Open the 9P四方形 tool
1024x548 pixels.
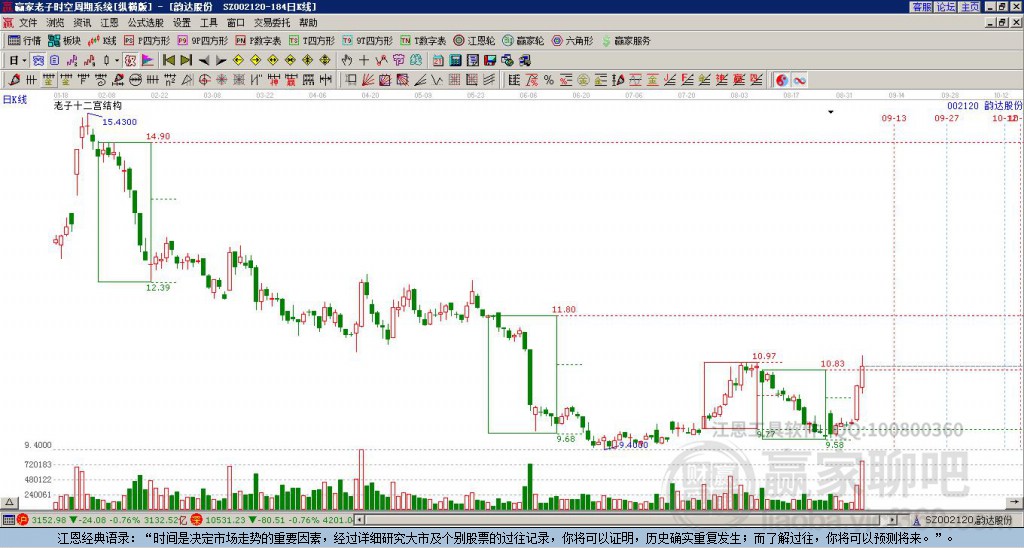pos(202,40)
